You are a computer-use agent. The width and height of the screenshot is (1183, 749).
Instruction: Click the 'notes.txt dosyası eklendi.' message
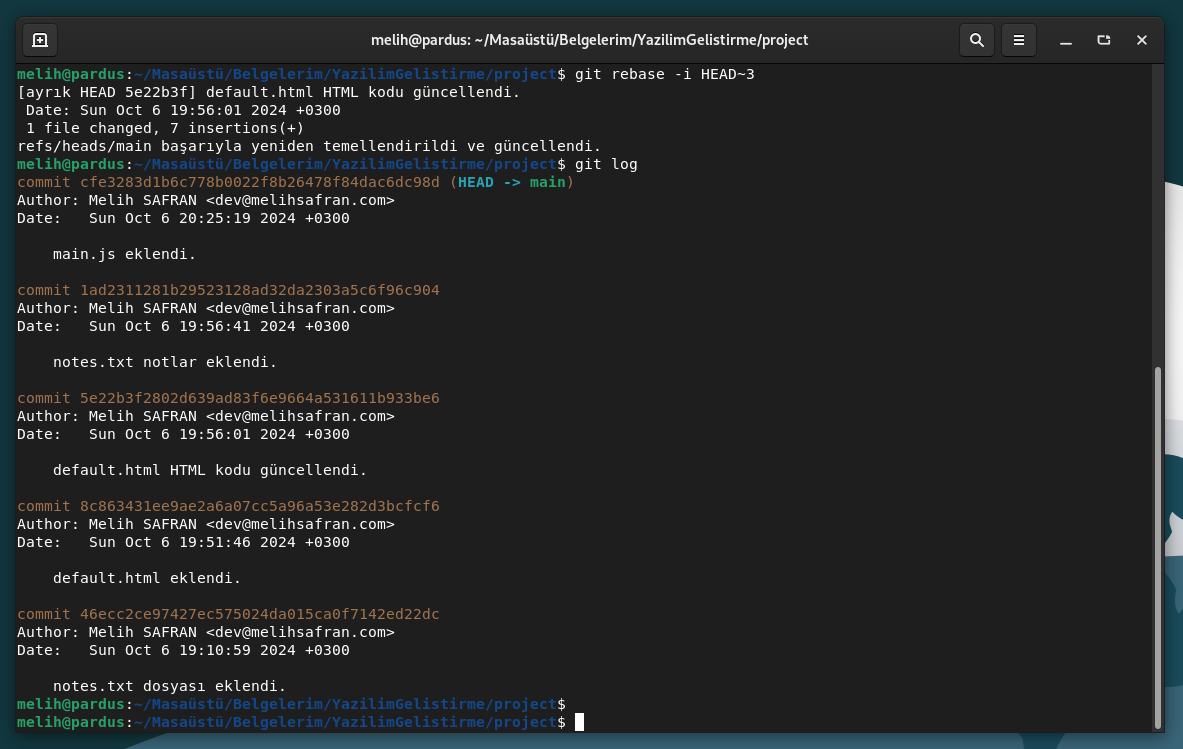point(170,686)
